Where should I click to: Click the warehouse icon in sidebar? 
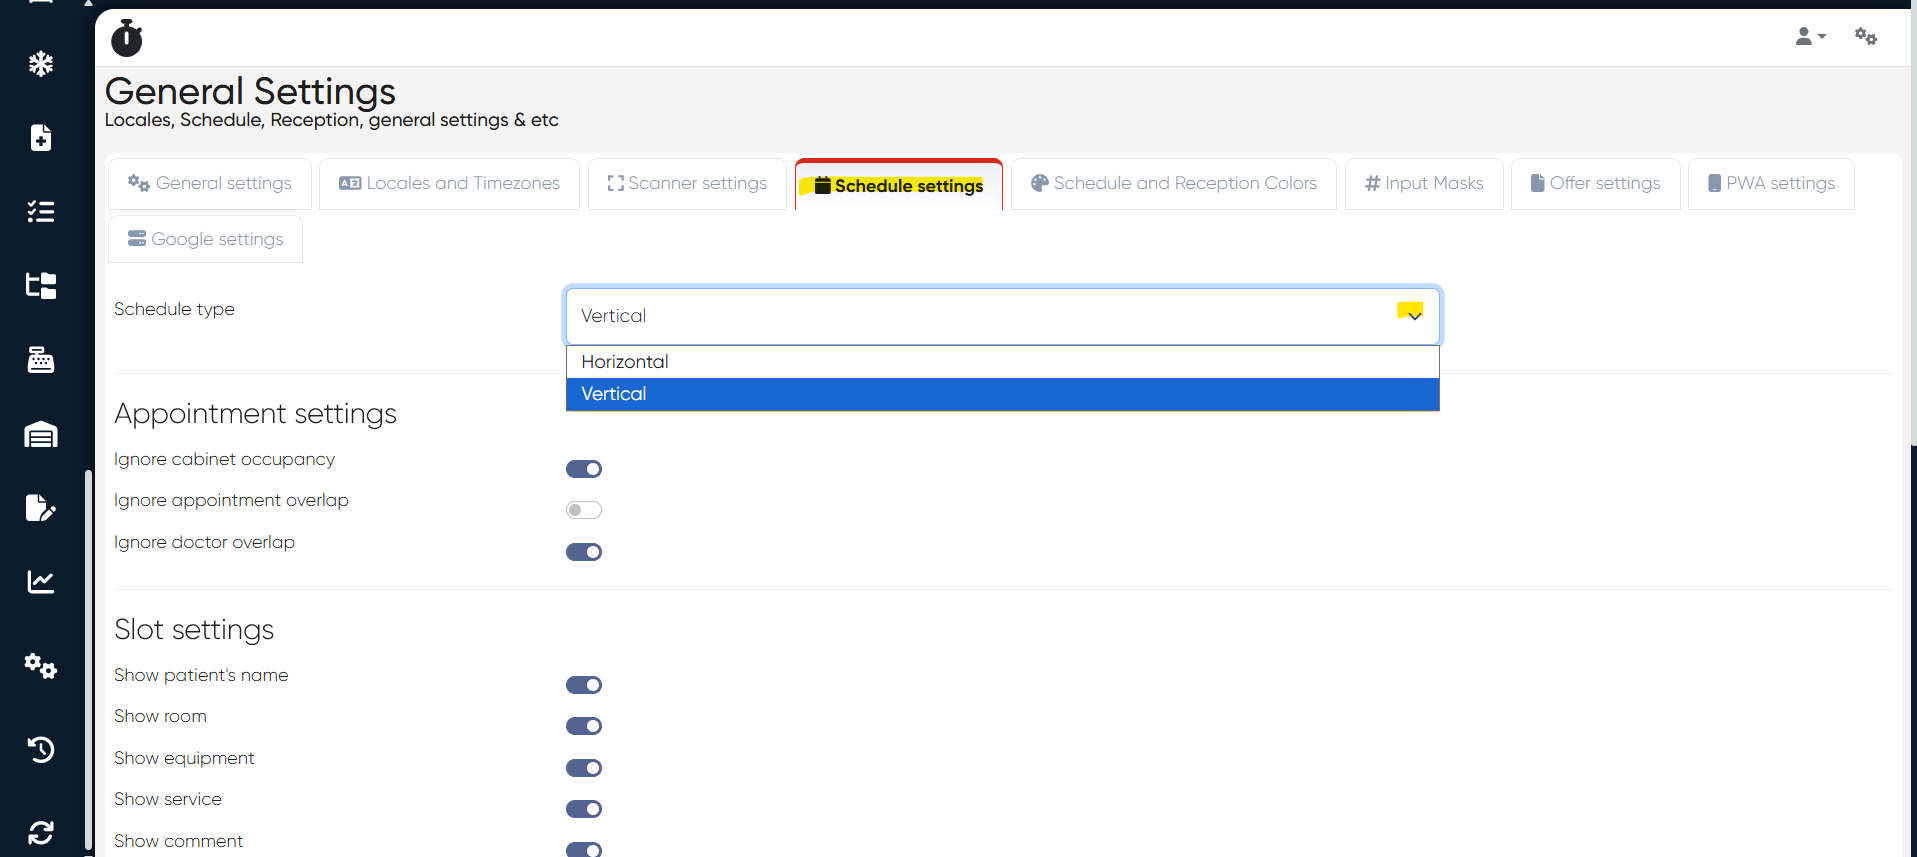[x=40, y=434]
